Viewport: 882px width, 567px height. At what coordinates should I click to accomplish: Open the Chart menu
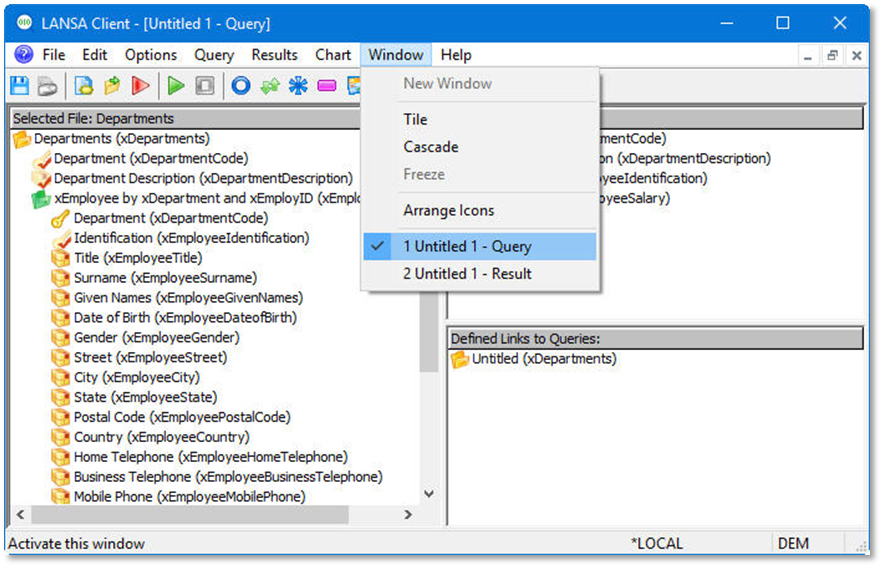pyautogui.click(x=333, y=55)
